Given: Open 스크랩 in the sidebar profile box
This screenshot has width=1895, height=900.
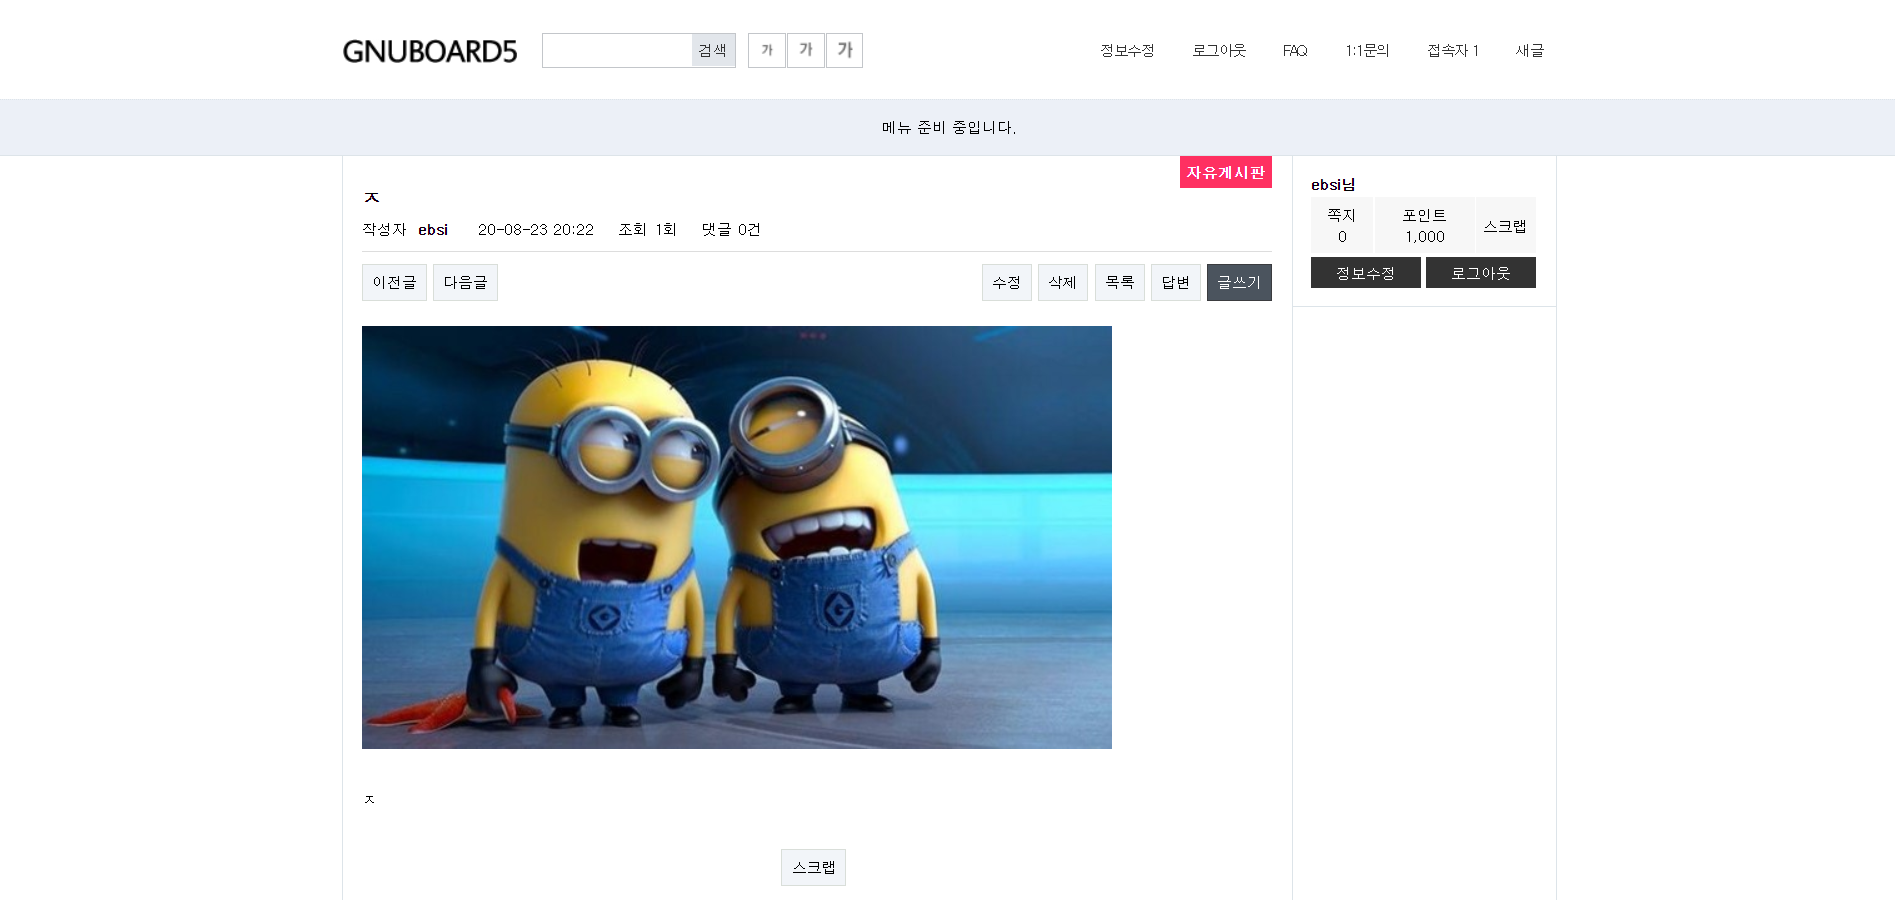Looking at the screenshot, I should coord(1505,225).
